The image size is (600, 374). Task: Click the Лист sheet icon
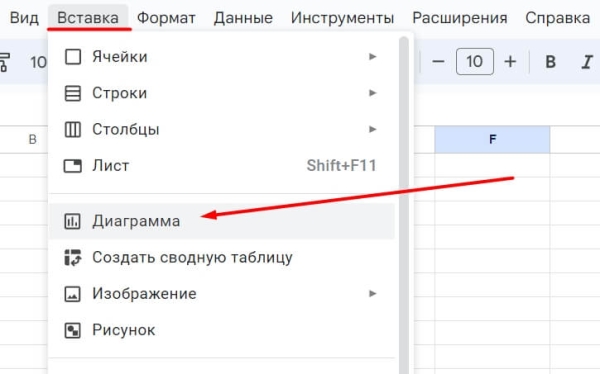coord(73,166)
